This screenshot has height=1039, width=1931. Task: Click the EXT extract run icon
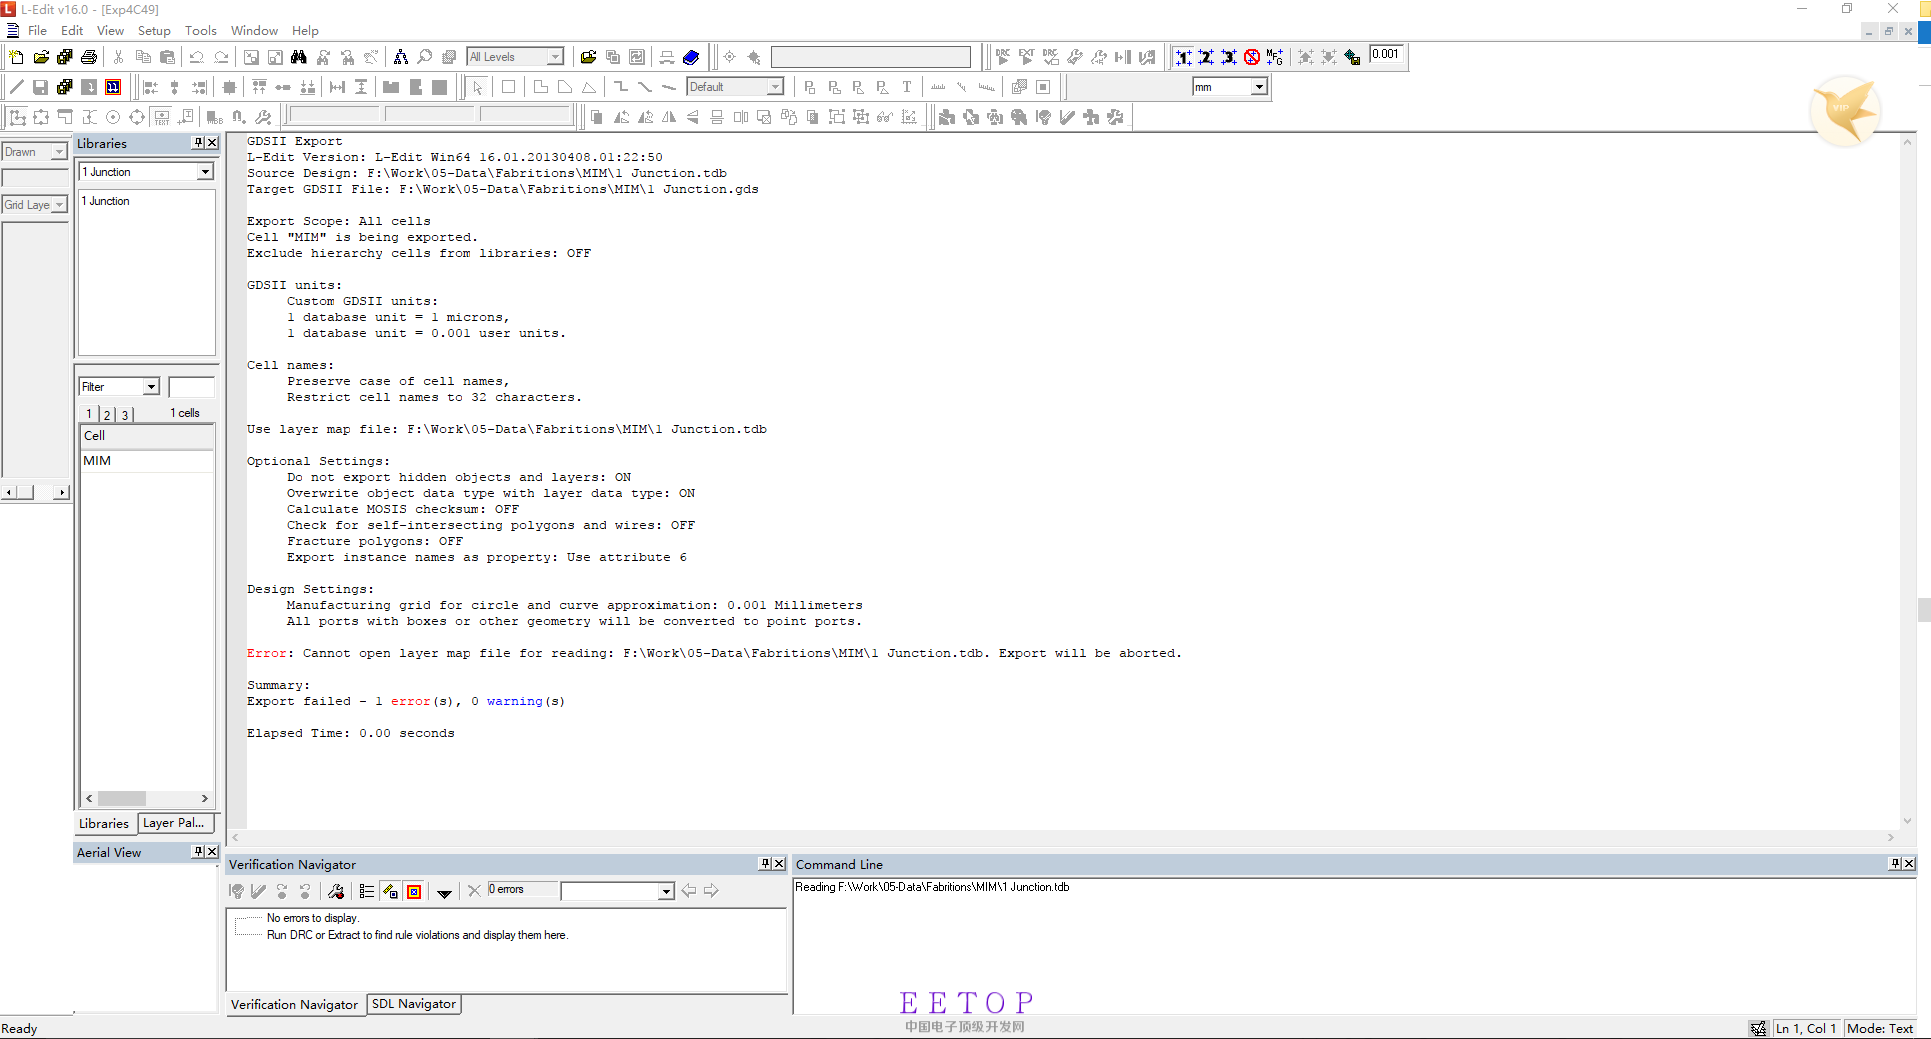pyautogui.click(x=1027, y=57)
